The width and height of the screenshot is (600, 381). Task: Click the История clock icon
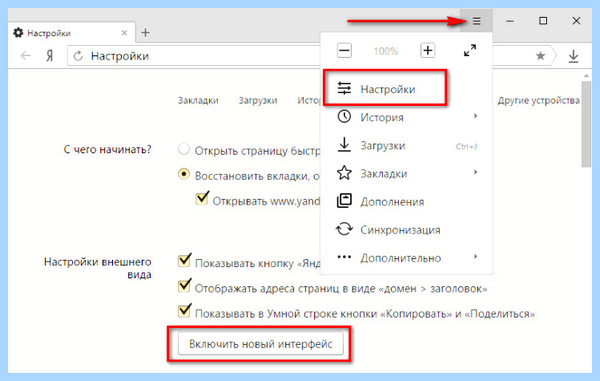point(344,116)
